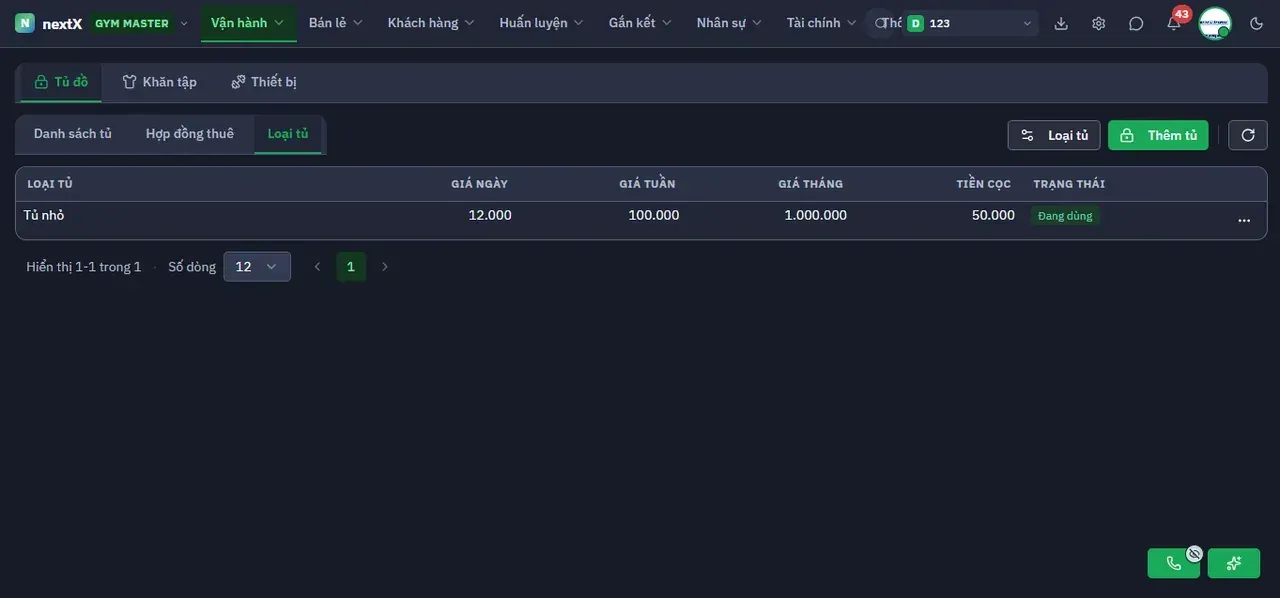Open the Tài chính menu

point(822,23)
